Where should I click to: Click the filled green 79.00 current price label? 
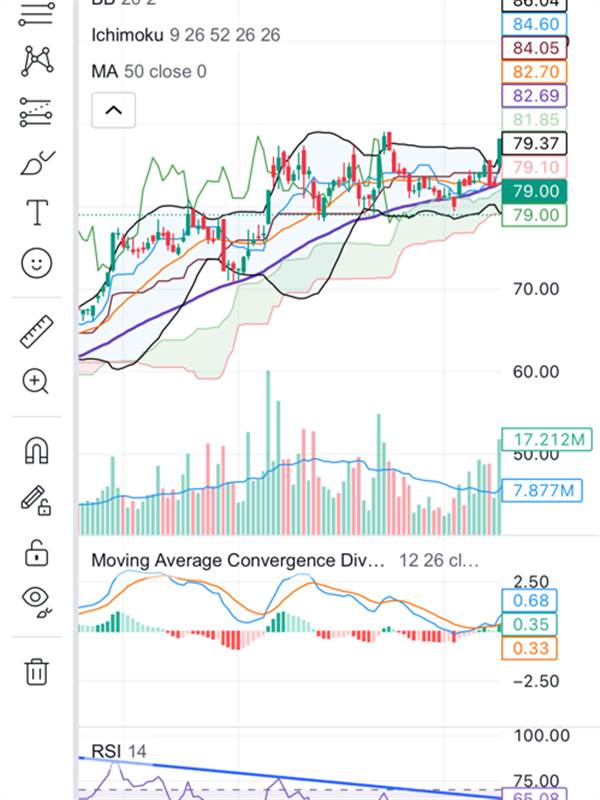534,191
